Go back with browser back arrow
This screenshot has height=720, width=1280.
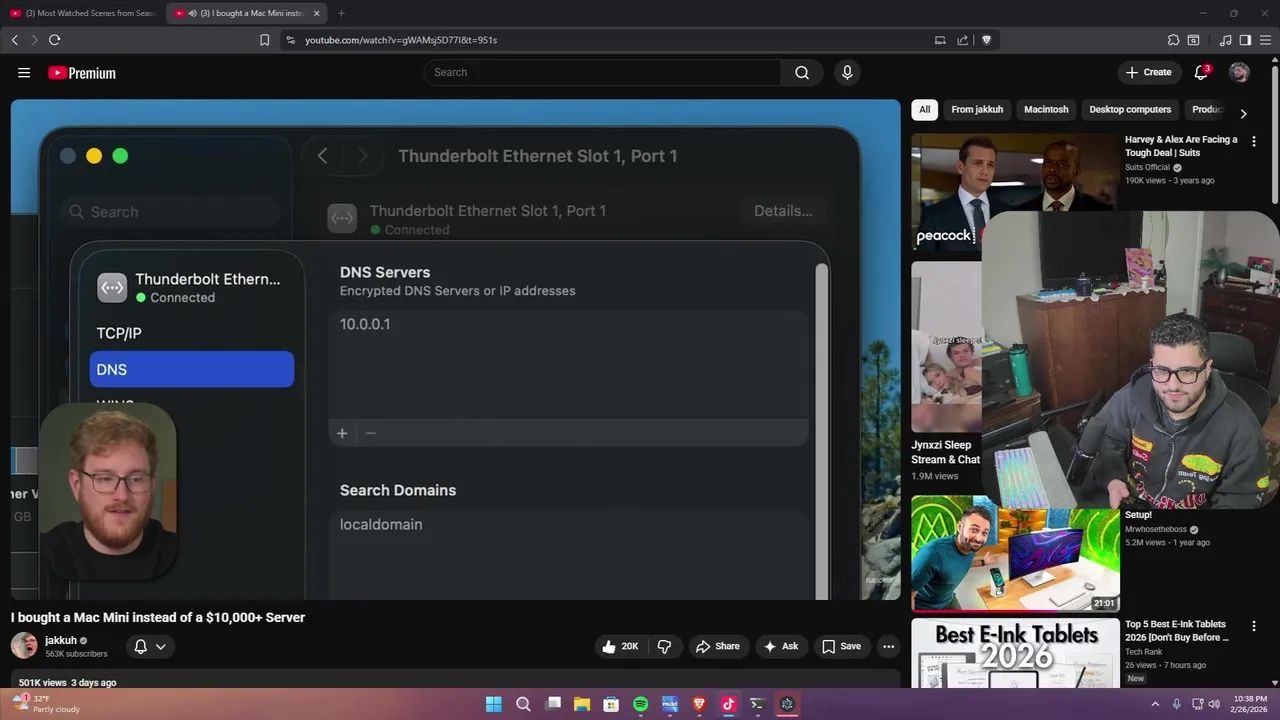tap(15, 40)
